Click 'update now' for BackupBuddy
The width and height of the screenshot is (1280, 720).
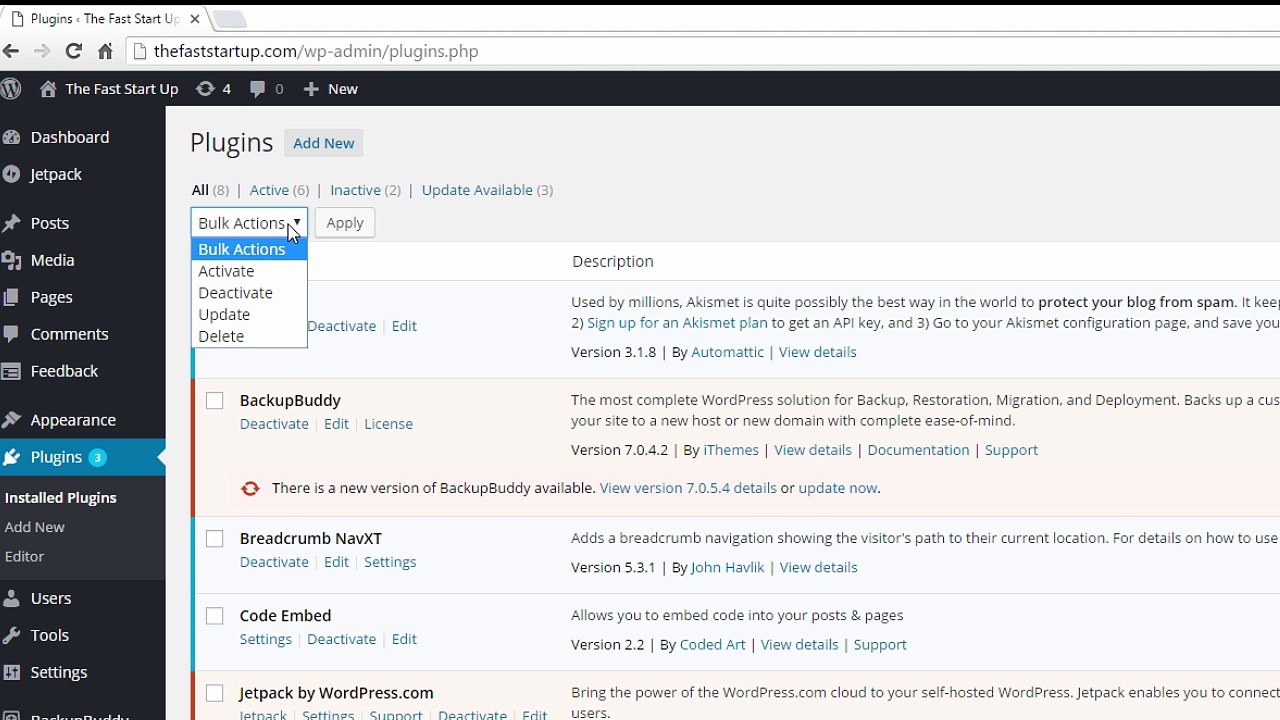(x=838, y=488)
